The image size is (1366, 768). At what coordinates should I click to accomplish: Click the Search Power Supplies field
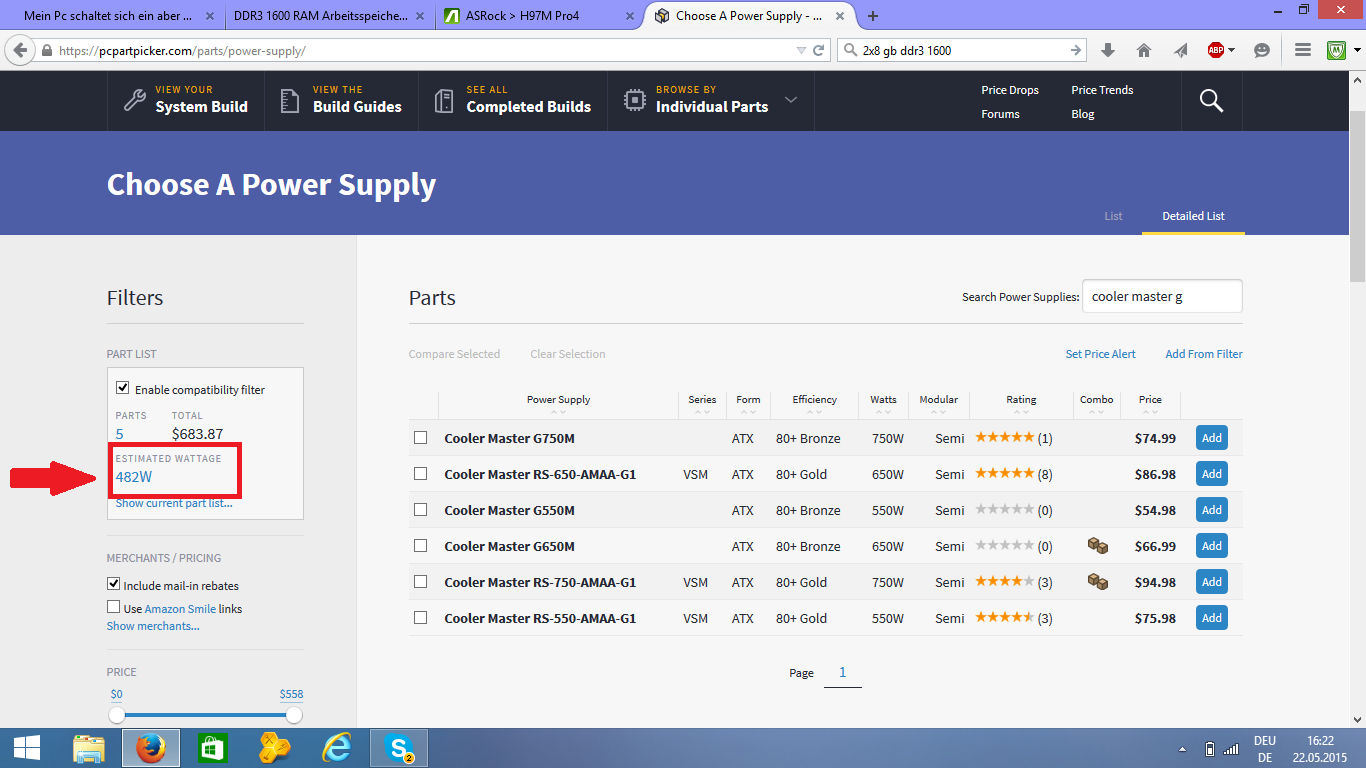coord(1162,296)
